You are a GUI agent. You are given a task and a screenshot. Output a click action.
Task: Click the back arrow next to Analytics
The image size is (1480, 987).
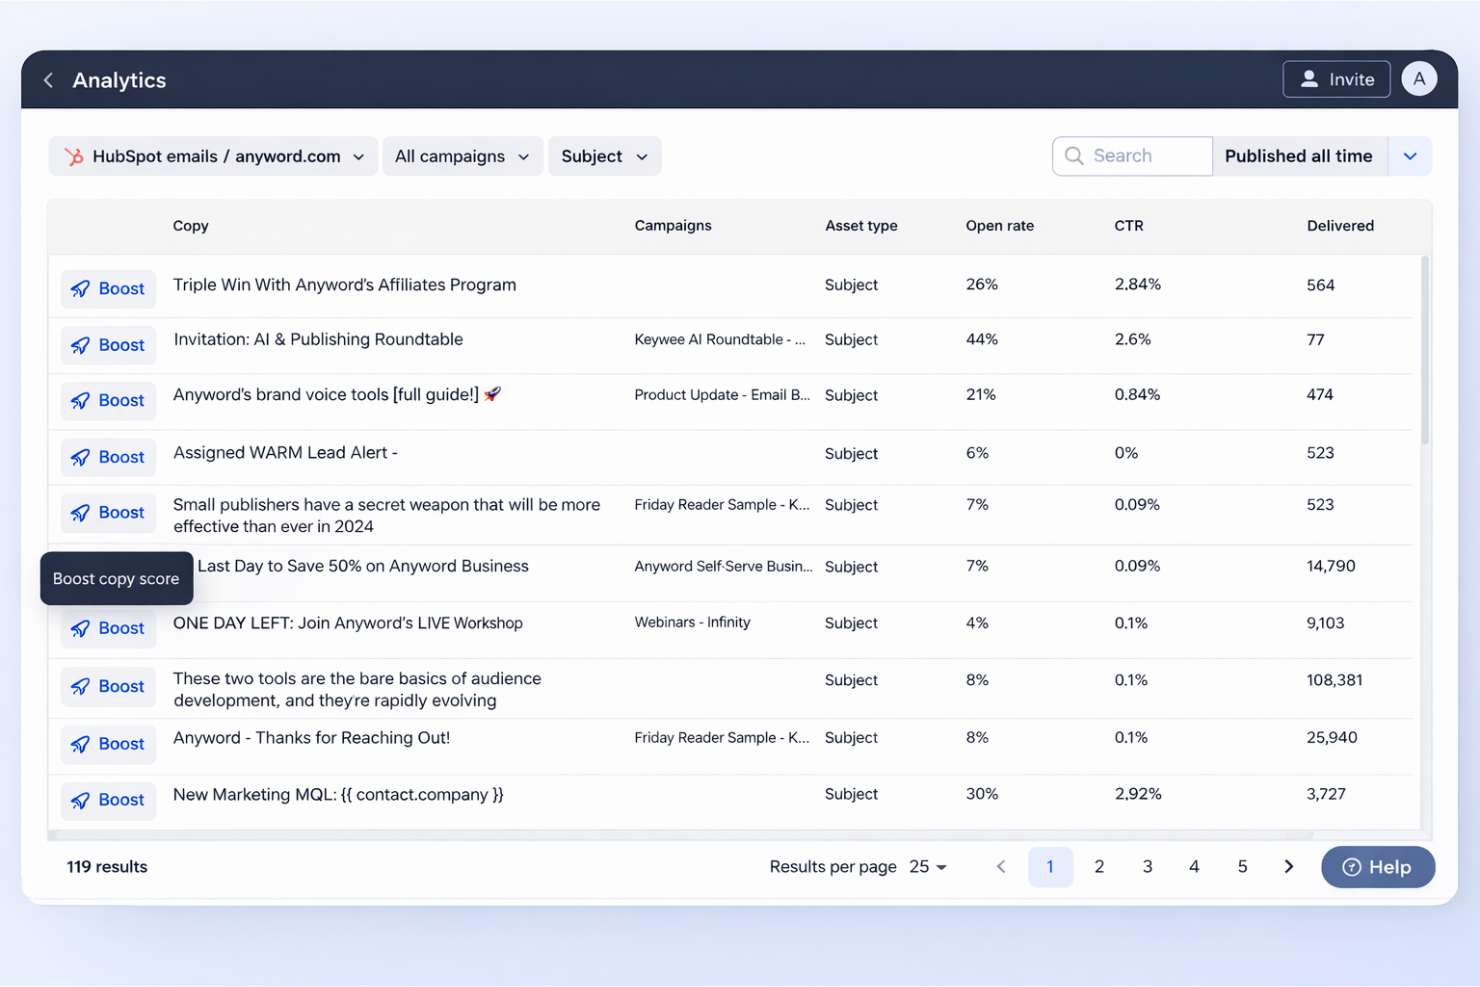pyautogui.click(x=48, y=79)
